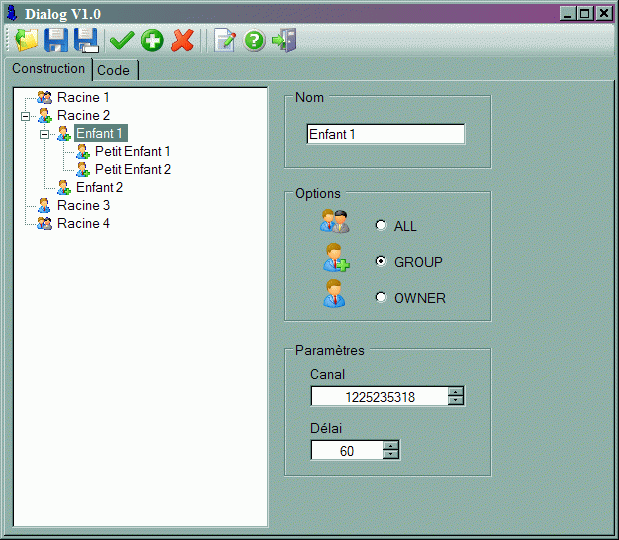Viewport: 619px width, 540px height.
Task: Collapse the Enfant 1 tree node
Action: tap(45, 135)
